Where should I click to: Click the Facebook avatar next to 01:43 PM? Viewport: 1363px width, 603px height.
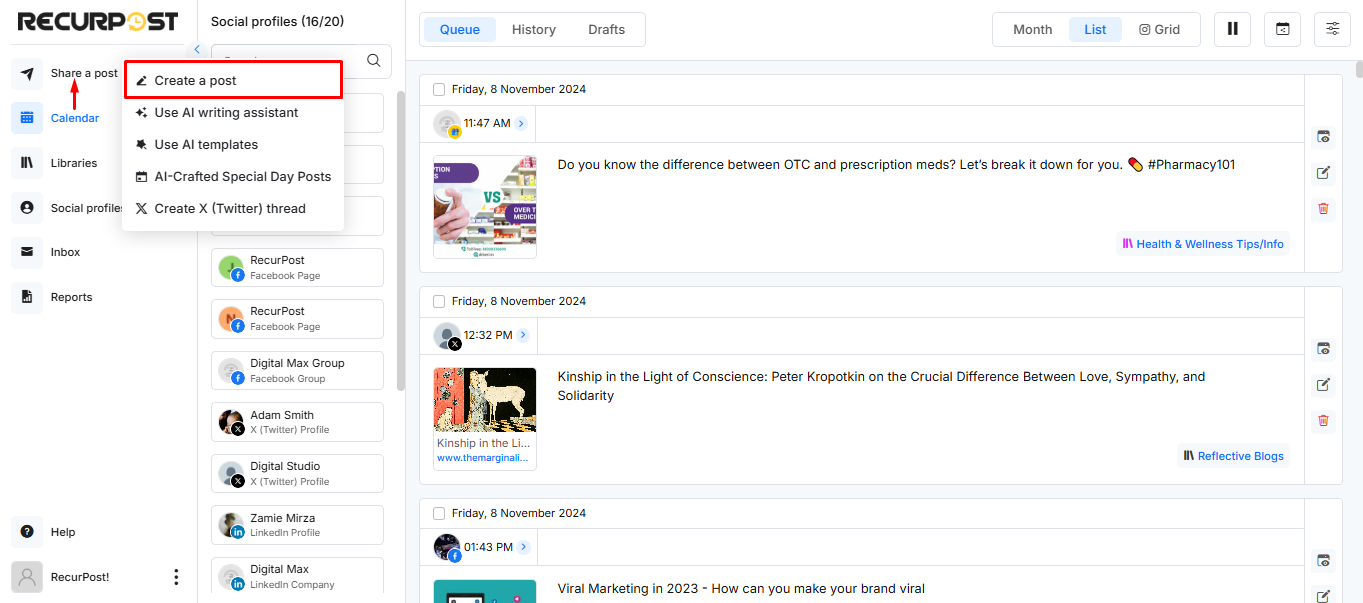pyautogui.click(x=447, y=548)
